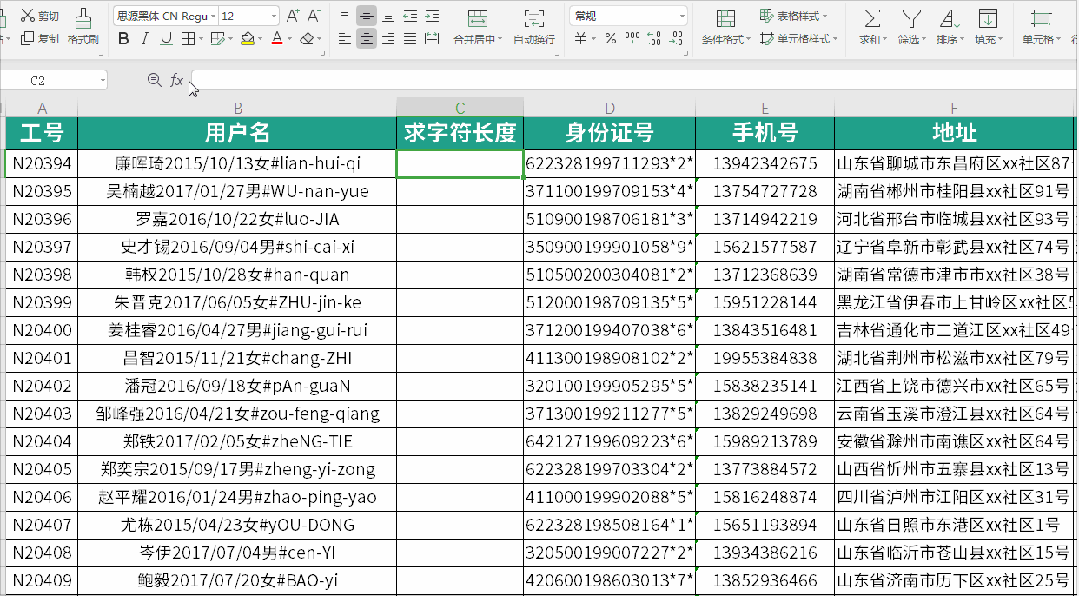Expand the fill color dropdown arrow
Image resolution: width=1079 pixels, height=596 pixels.
[x=261, y=40]
